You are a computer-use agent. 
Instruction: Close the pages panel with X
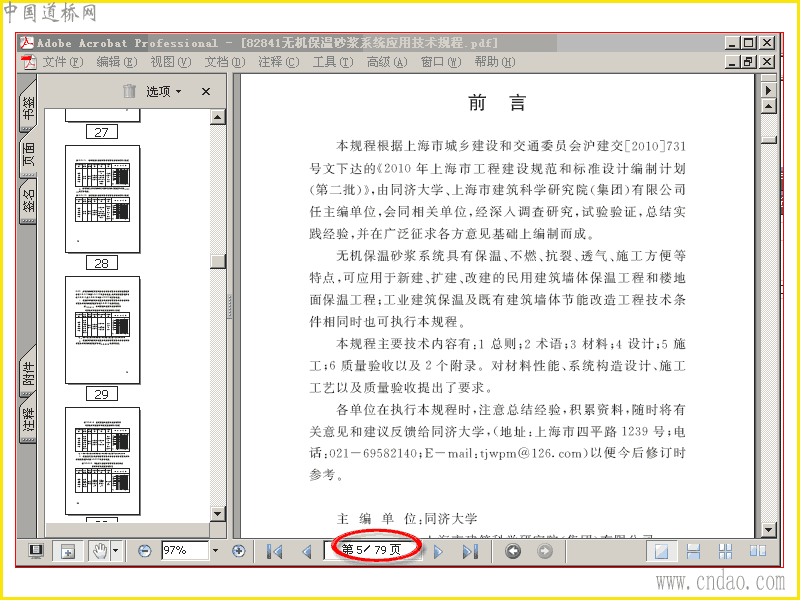206,92
